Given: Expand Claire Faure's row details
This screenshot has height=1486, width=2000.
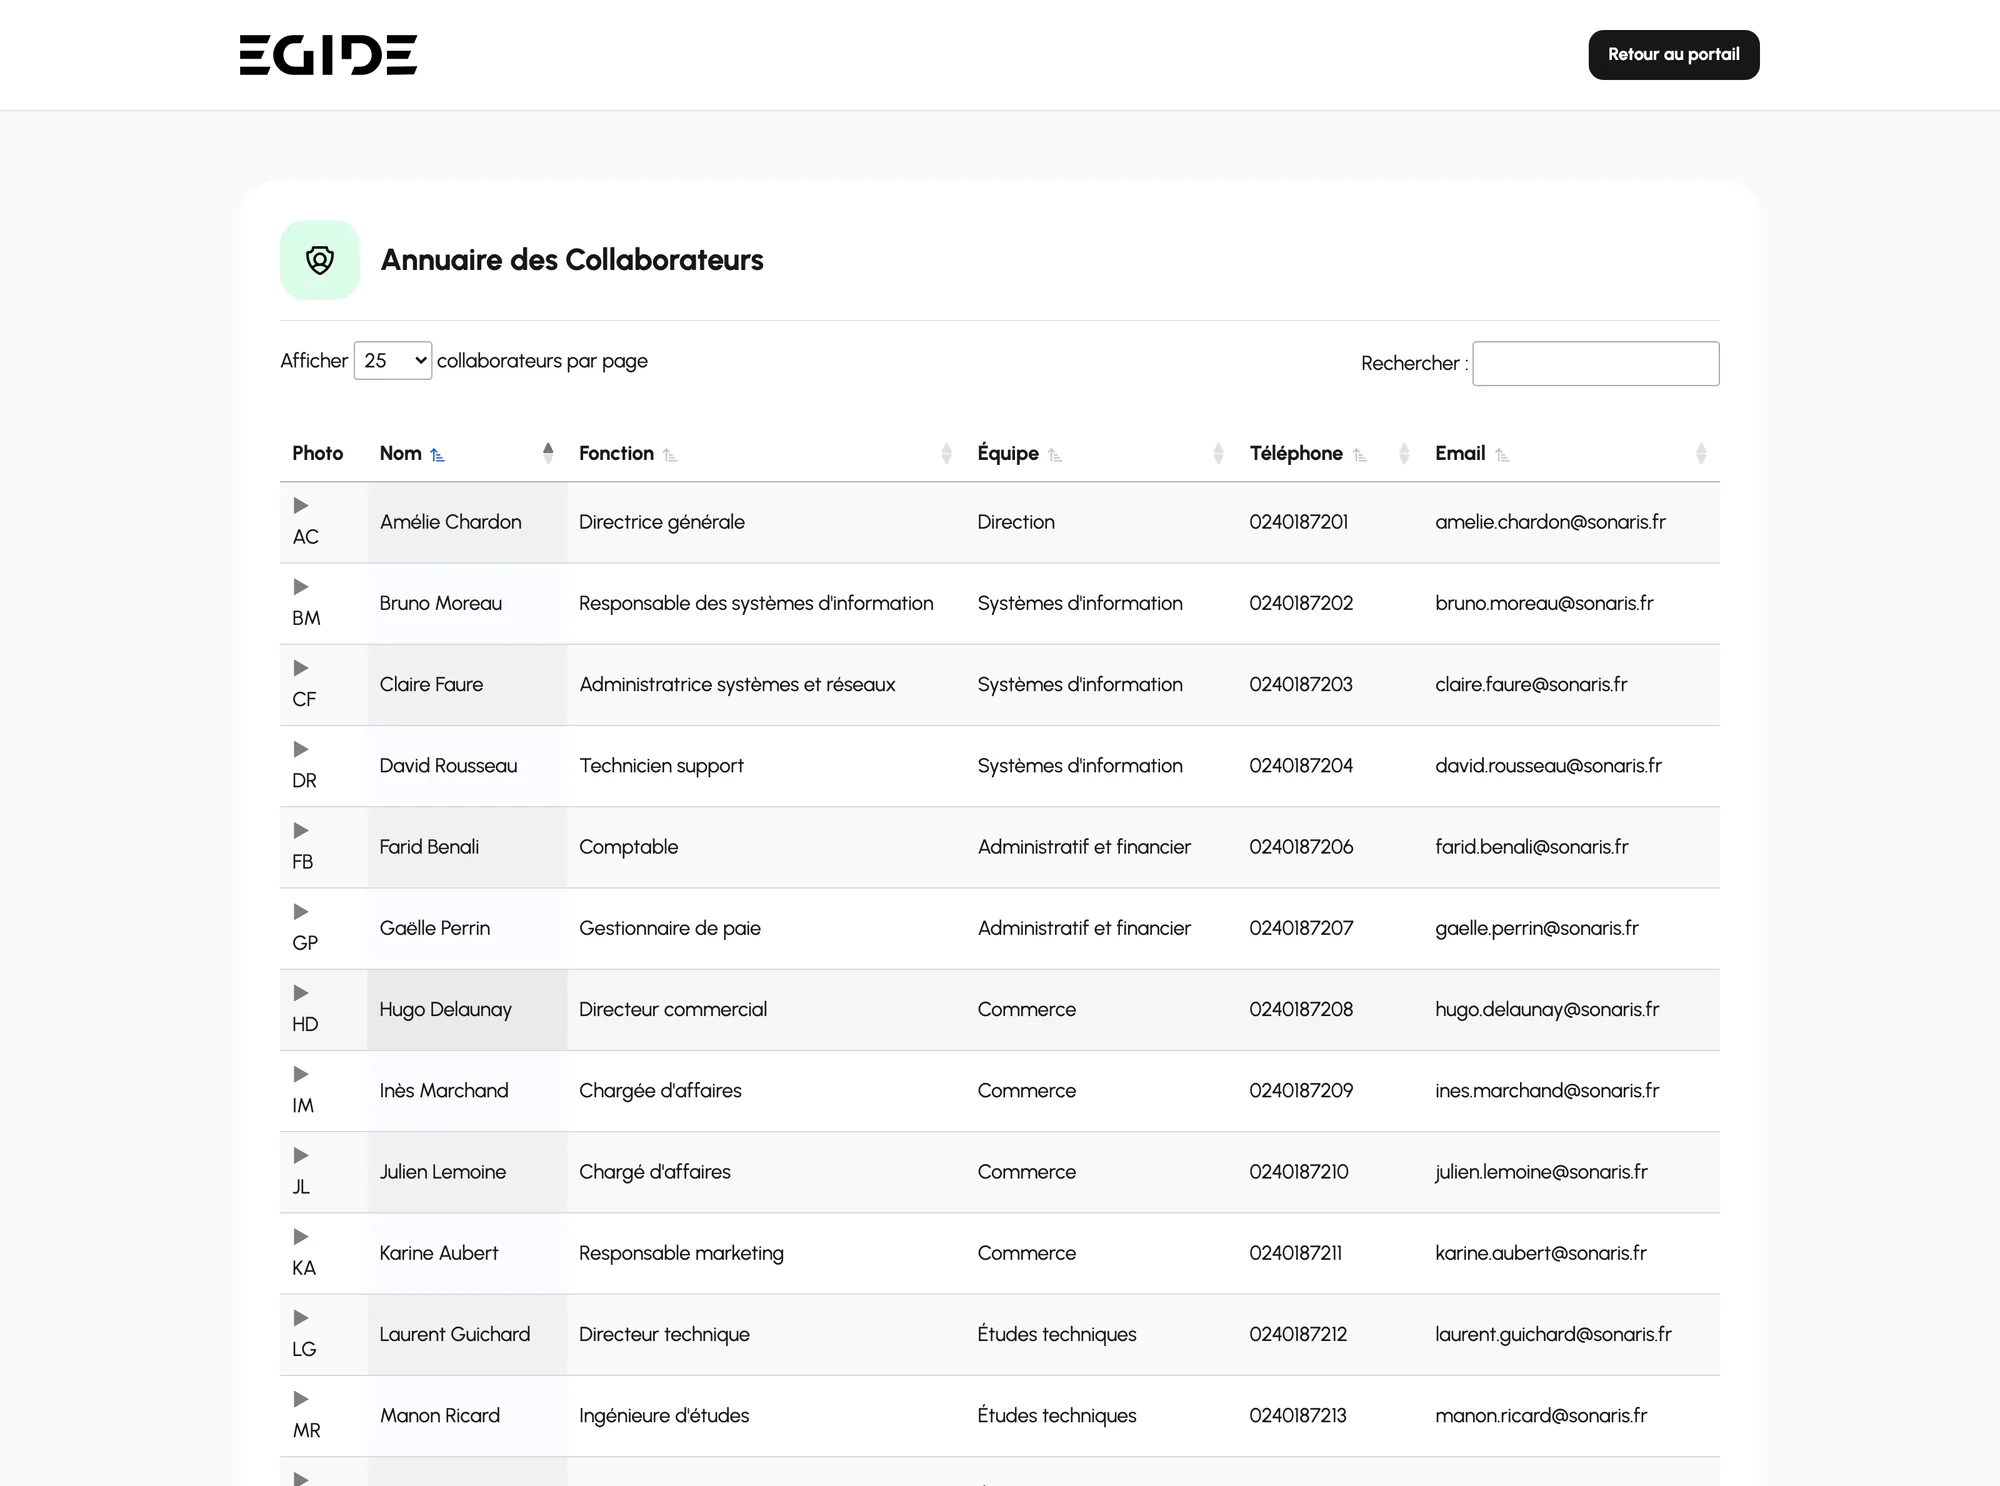Looking at the screenshot, I should pyautogui.click(x=301, y=668).
